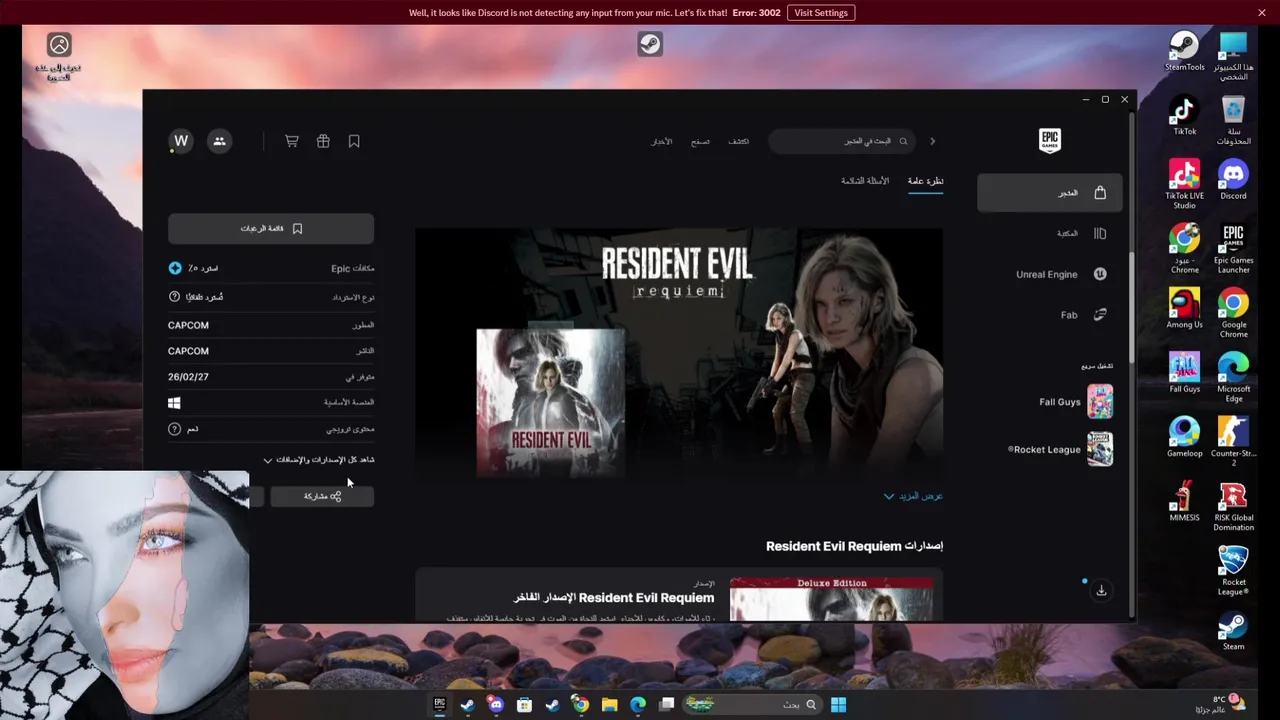Open TikTok LIVE Studio desktop shortcut
The image size is (1280, 720).
pyautogui.click(x=1185, y=185)
